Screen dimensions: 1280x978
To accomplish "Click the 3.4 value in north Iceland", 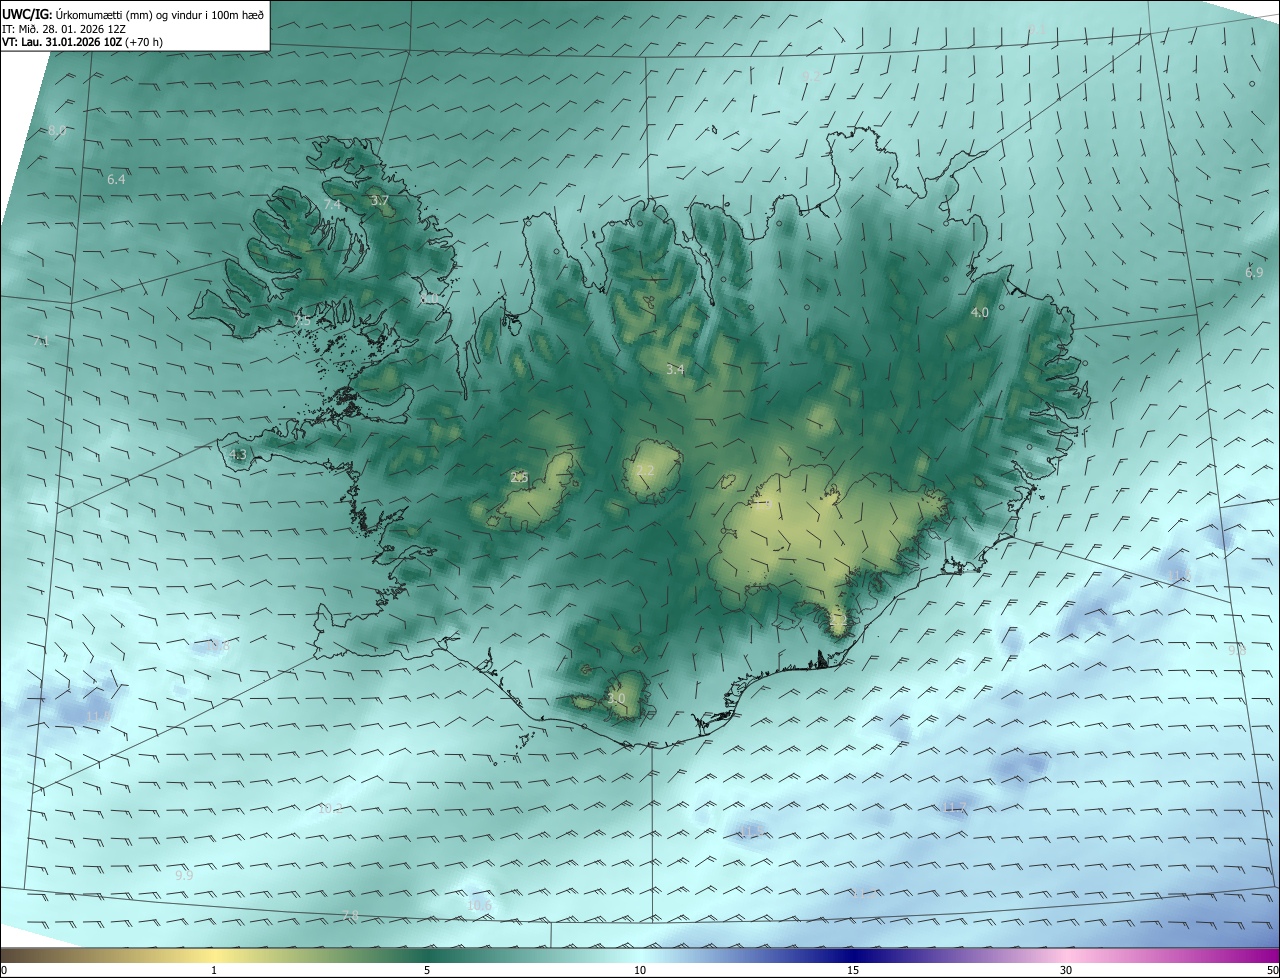I will tap(675, 370).
